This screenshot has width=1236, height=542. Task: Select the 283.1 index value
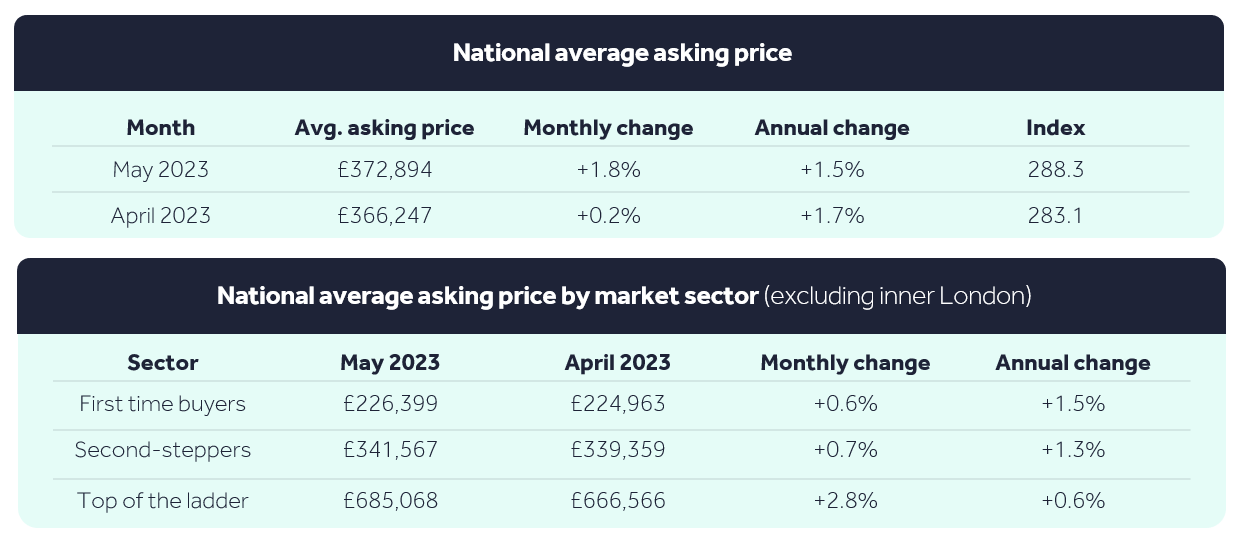click(1056, 215)
